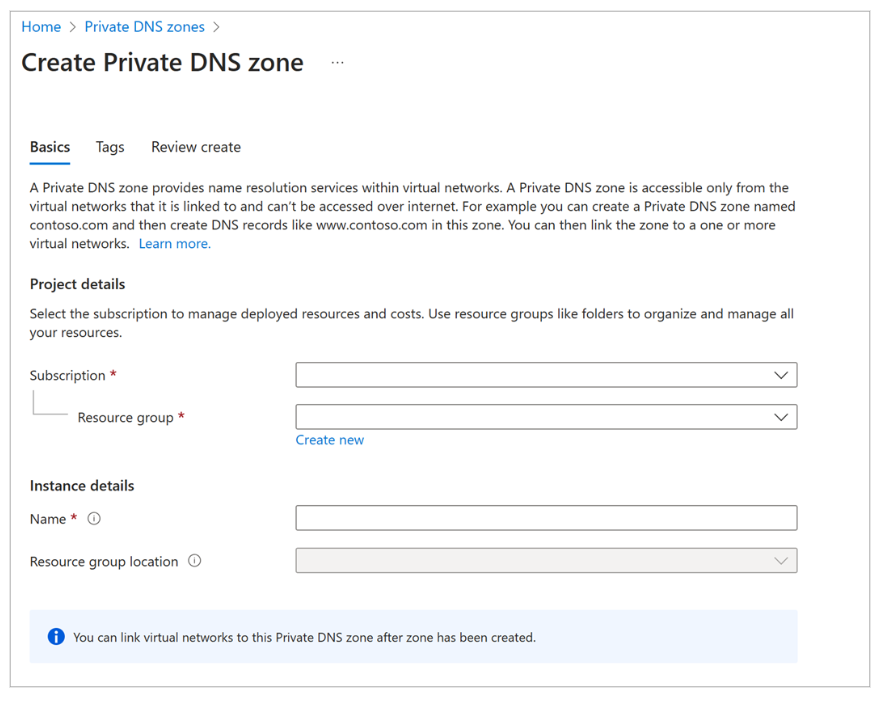Image resolution: width=891 pixels, height=702 pixels.
Task: Open the Resource group location dropdown
Action: tap(782, 560)
